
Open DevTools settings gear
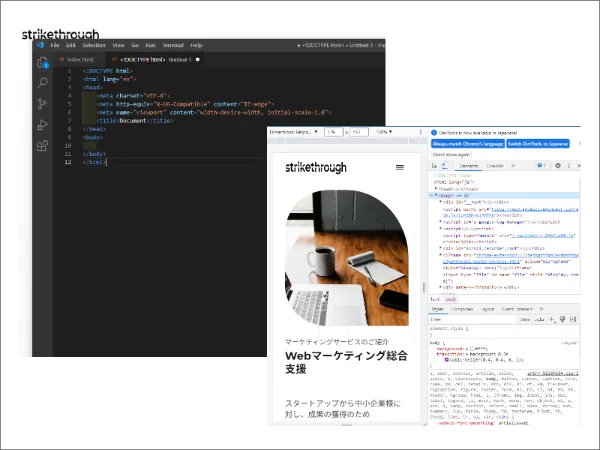click(x=559, y=165)
